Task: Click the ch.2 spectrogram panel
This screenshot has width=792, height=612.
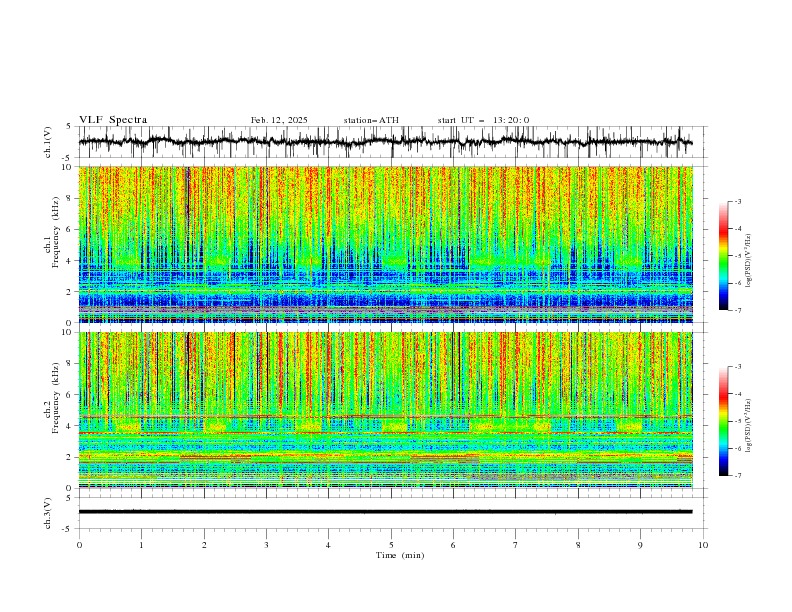Action: [x=385, y=410]
